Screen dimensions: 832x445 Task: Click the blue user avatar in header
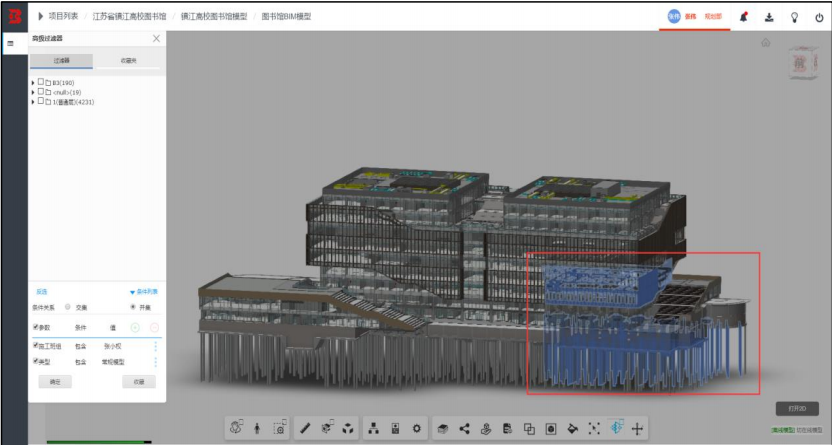[x=674, y=16]
